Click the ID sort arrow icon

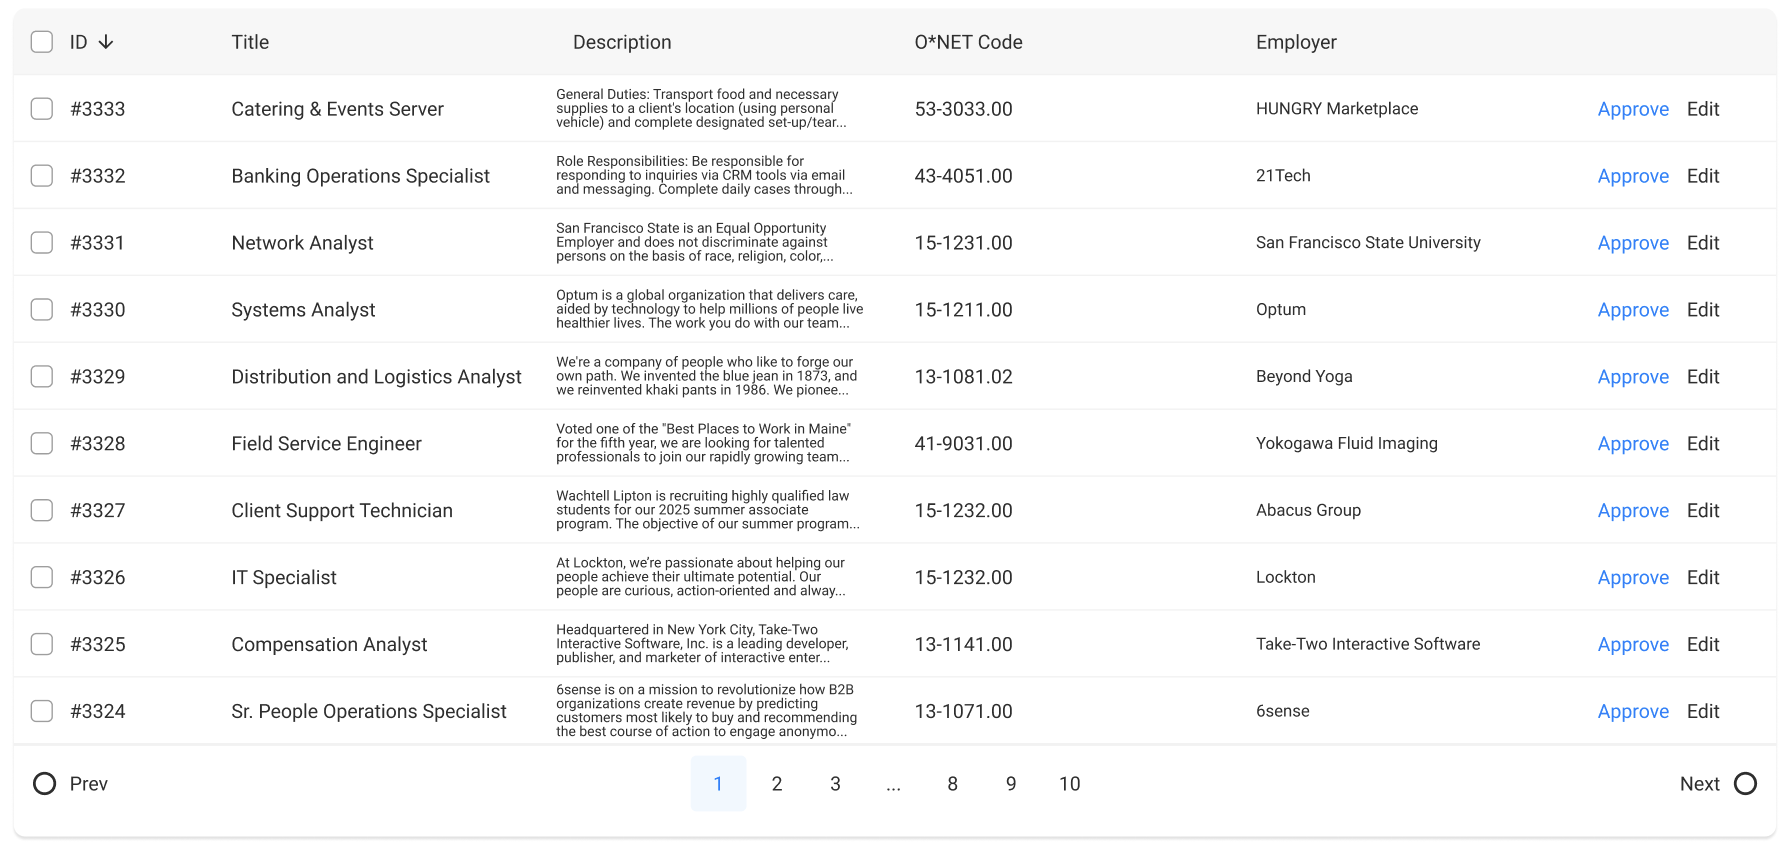106,42
